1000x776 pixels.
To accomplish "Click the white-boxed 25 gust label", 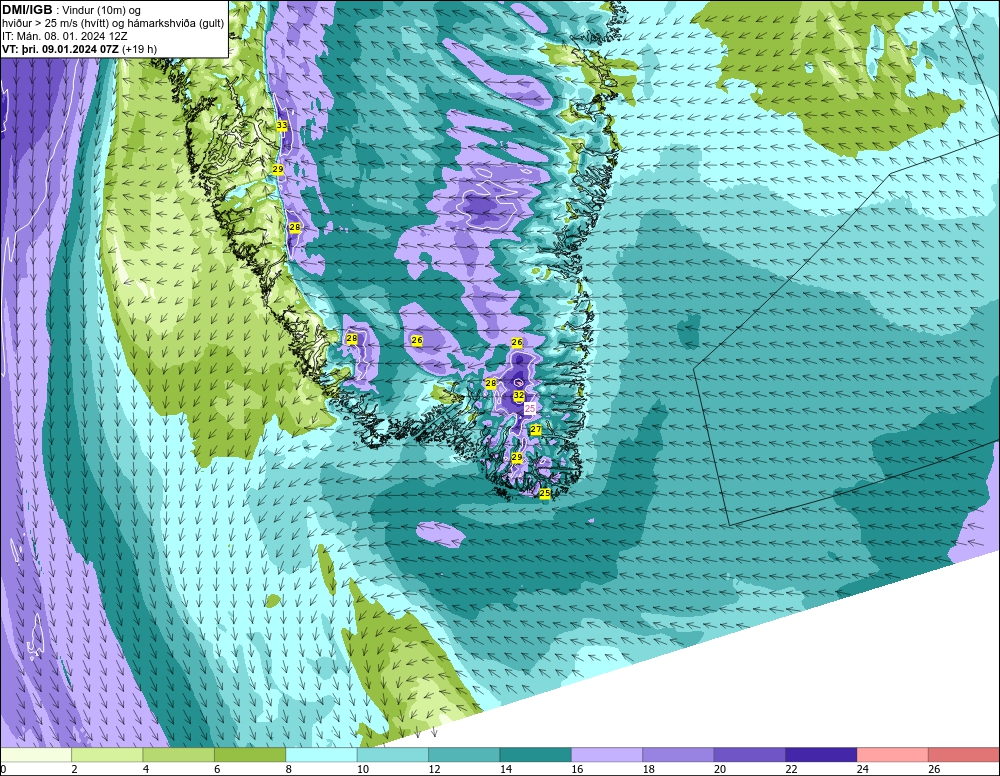I will click(x=530, y=408).
